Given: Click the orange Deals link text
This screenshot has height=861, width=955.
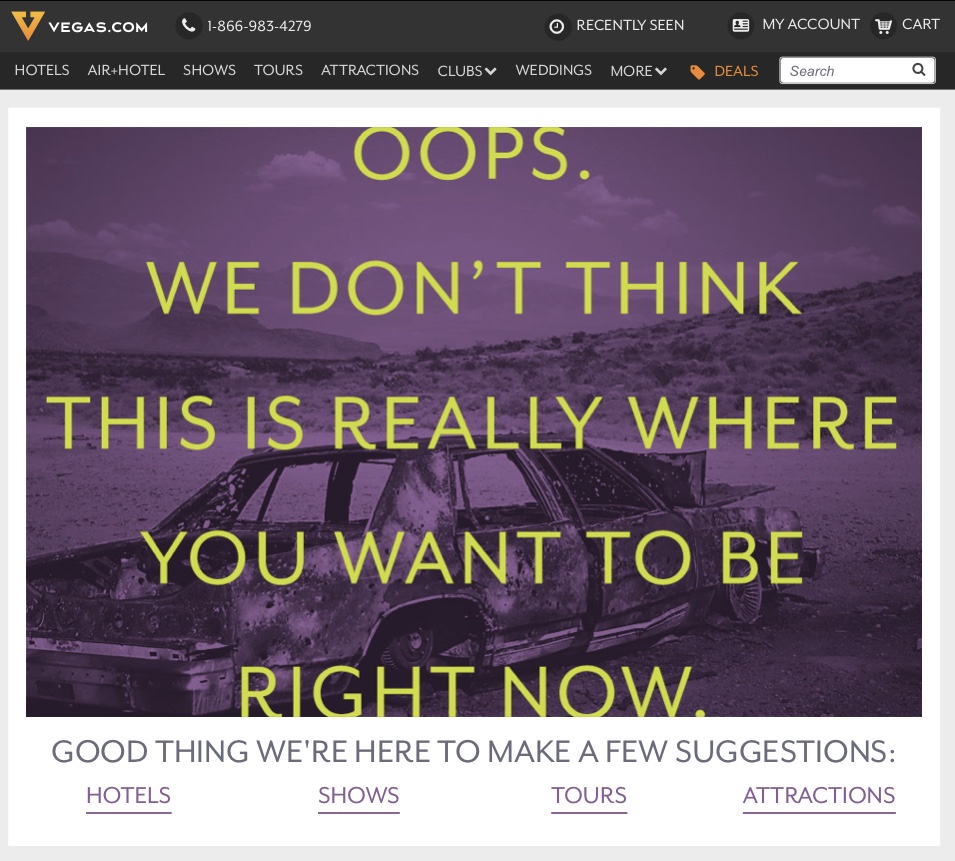Looking at the screenshot, I should pos(736,71).
